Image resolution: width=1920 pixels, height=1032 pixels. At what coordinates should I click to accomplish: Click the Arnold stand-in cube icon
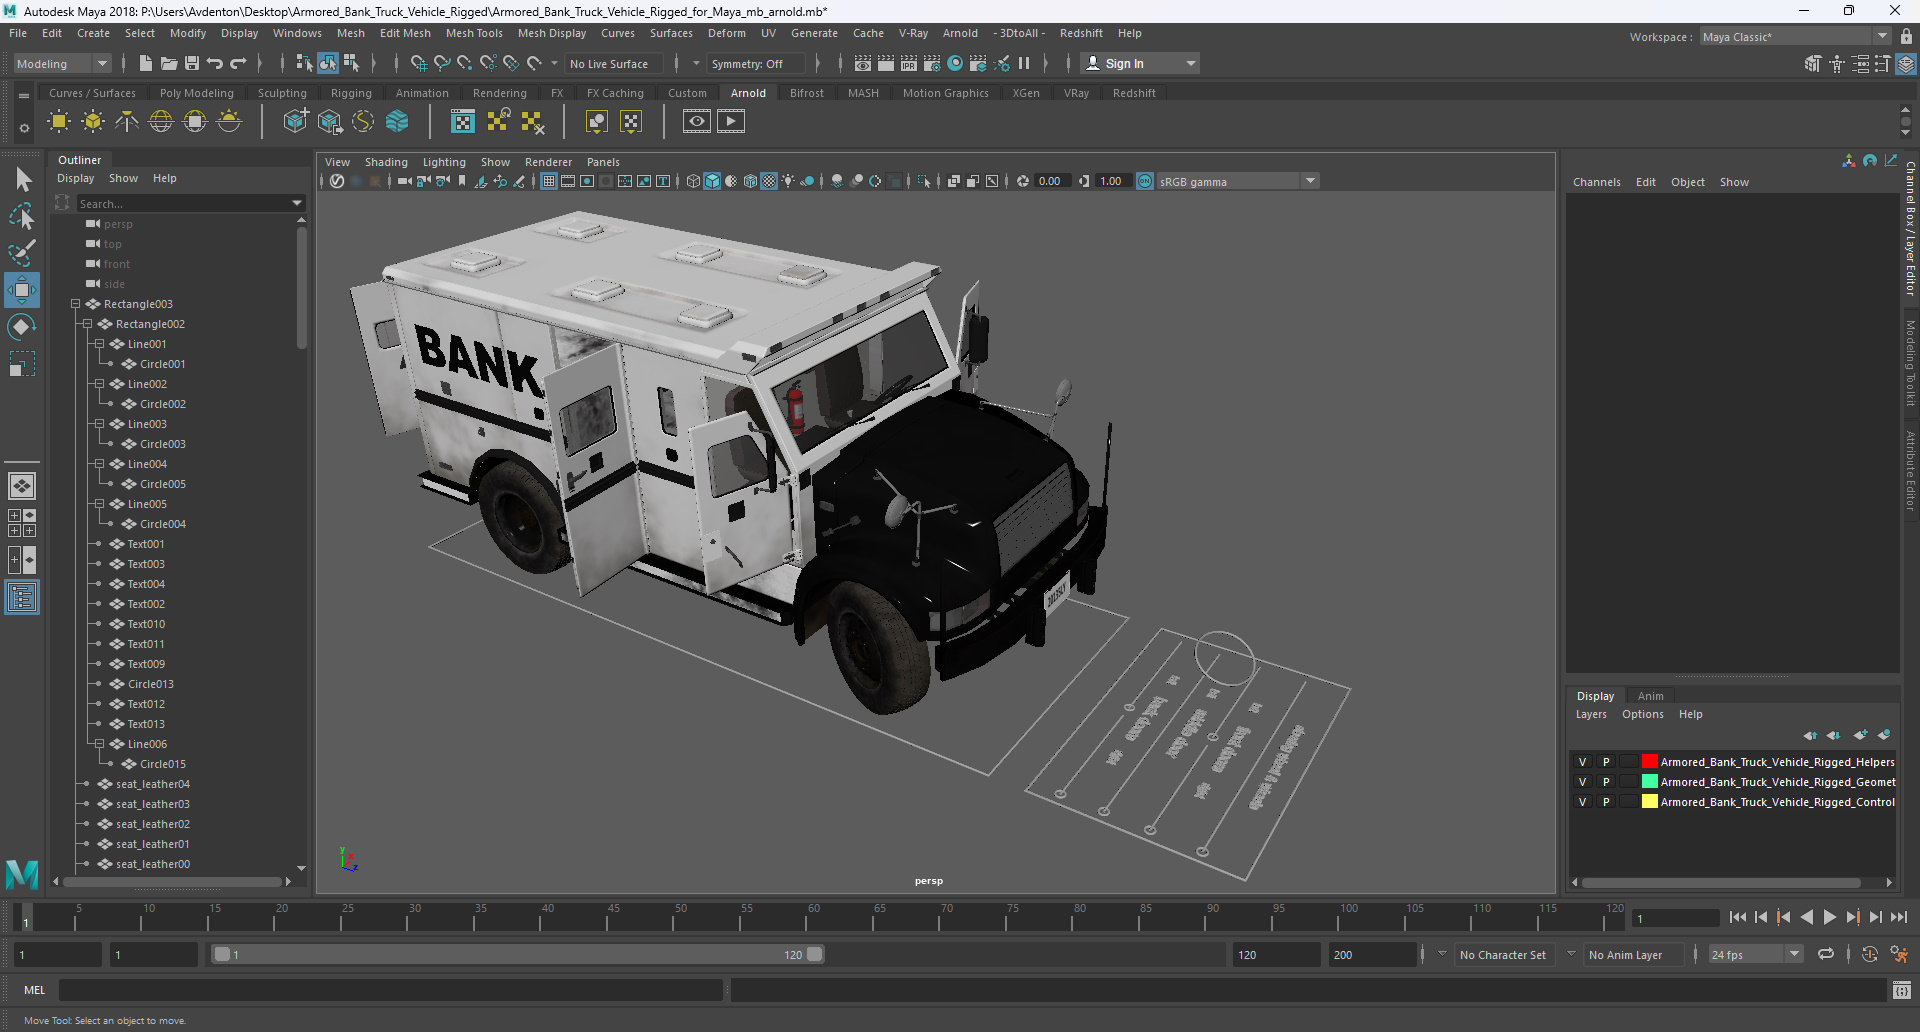tap(295, 122)
